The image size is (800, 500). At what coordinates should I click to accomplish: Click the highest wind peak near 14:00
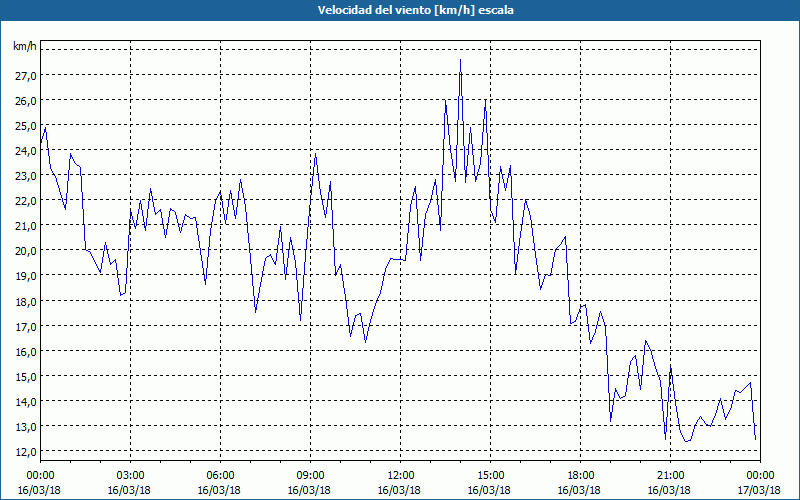tap(460, 60)
